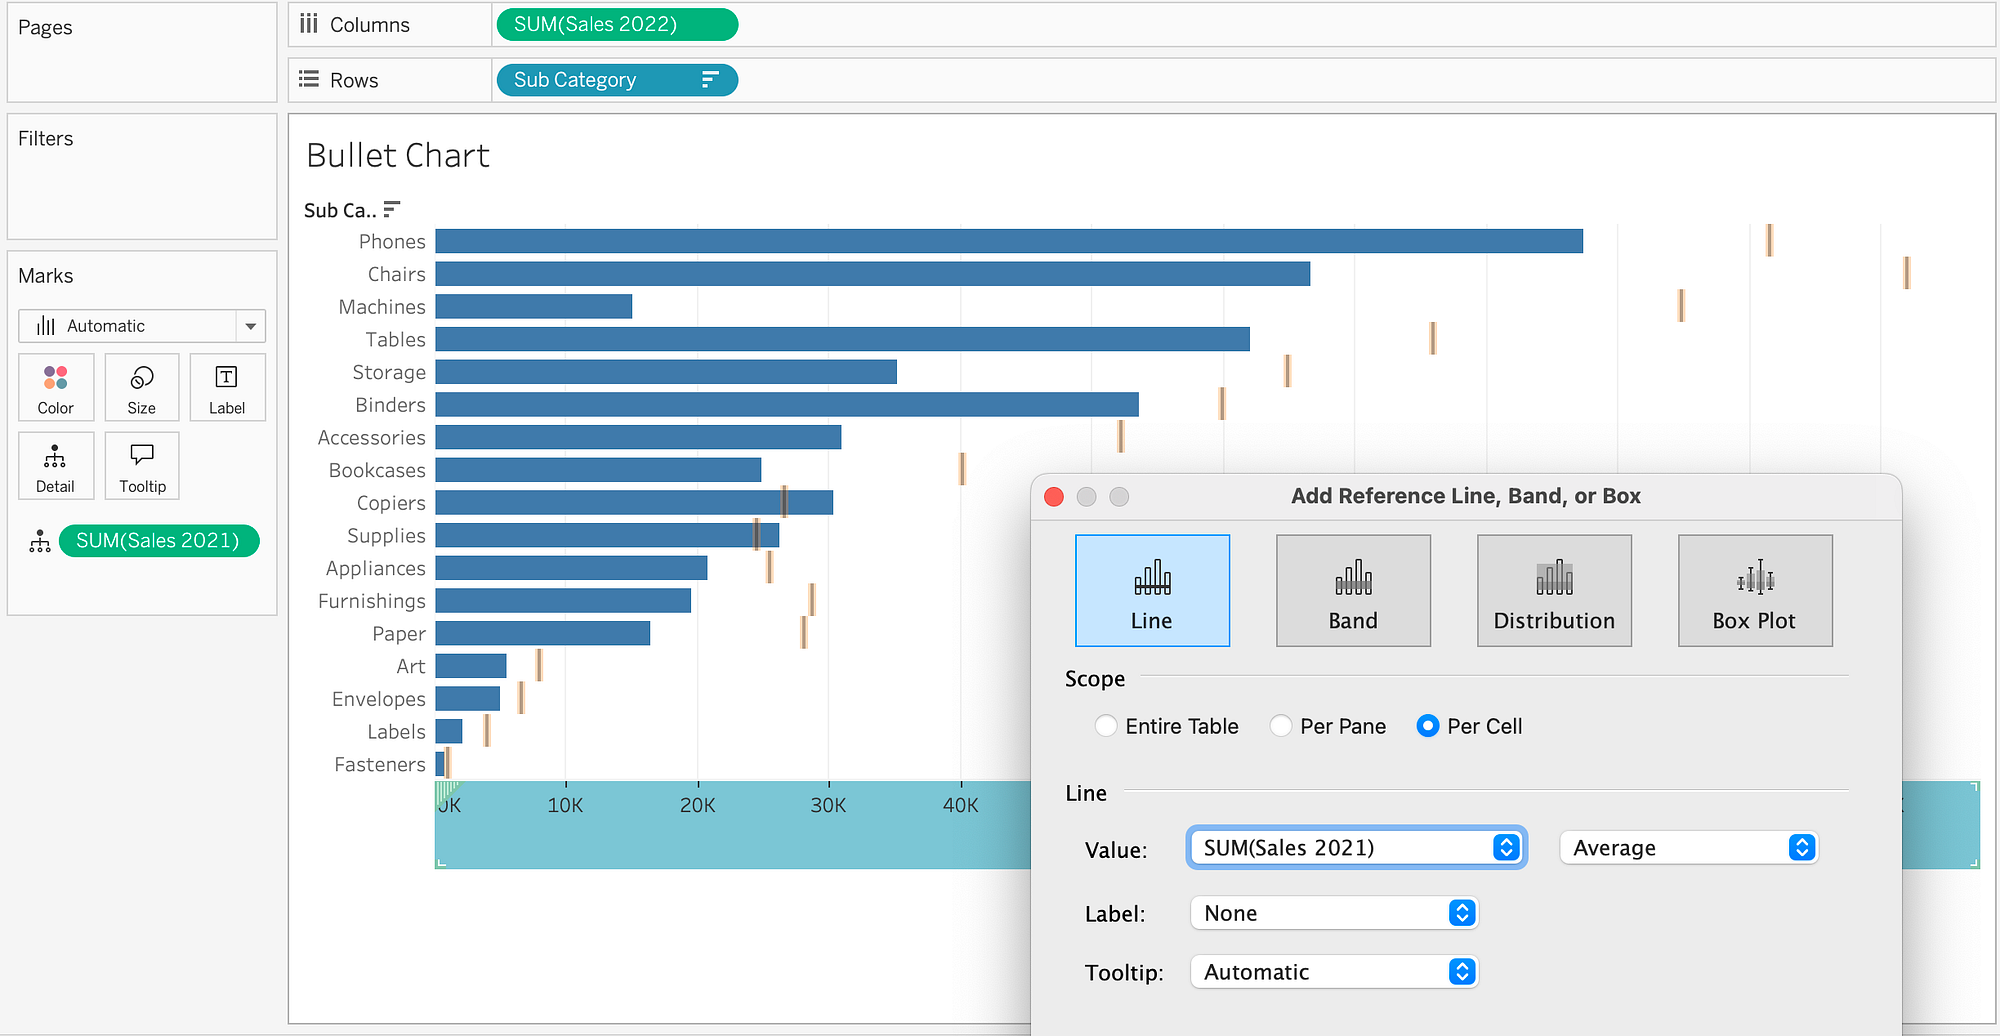Image resolution: width=2000 pixels, height=1036 pixels.
Task: Click the SUM(Sales 2021) pill in Marks
Action: pyautogui.click(x=159, y=541)
